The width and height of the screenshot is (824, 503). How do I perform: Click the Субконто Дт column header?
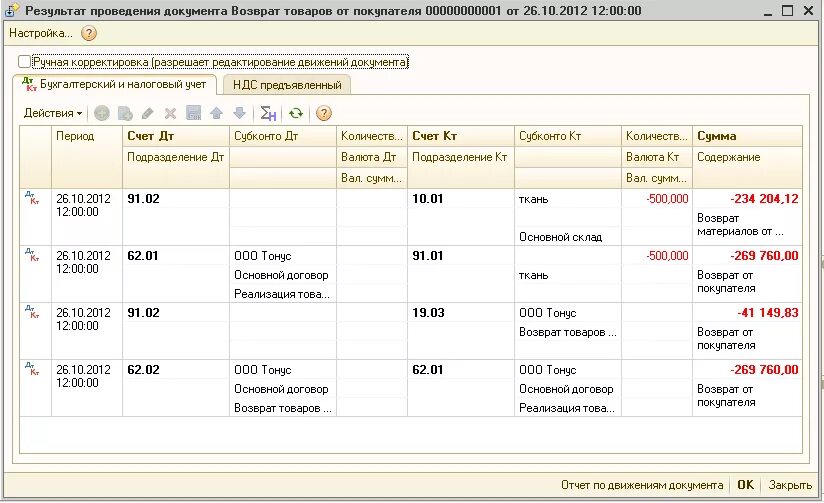[x=283, y=136]
